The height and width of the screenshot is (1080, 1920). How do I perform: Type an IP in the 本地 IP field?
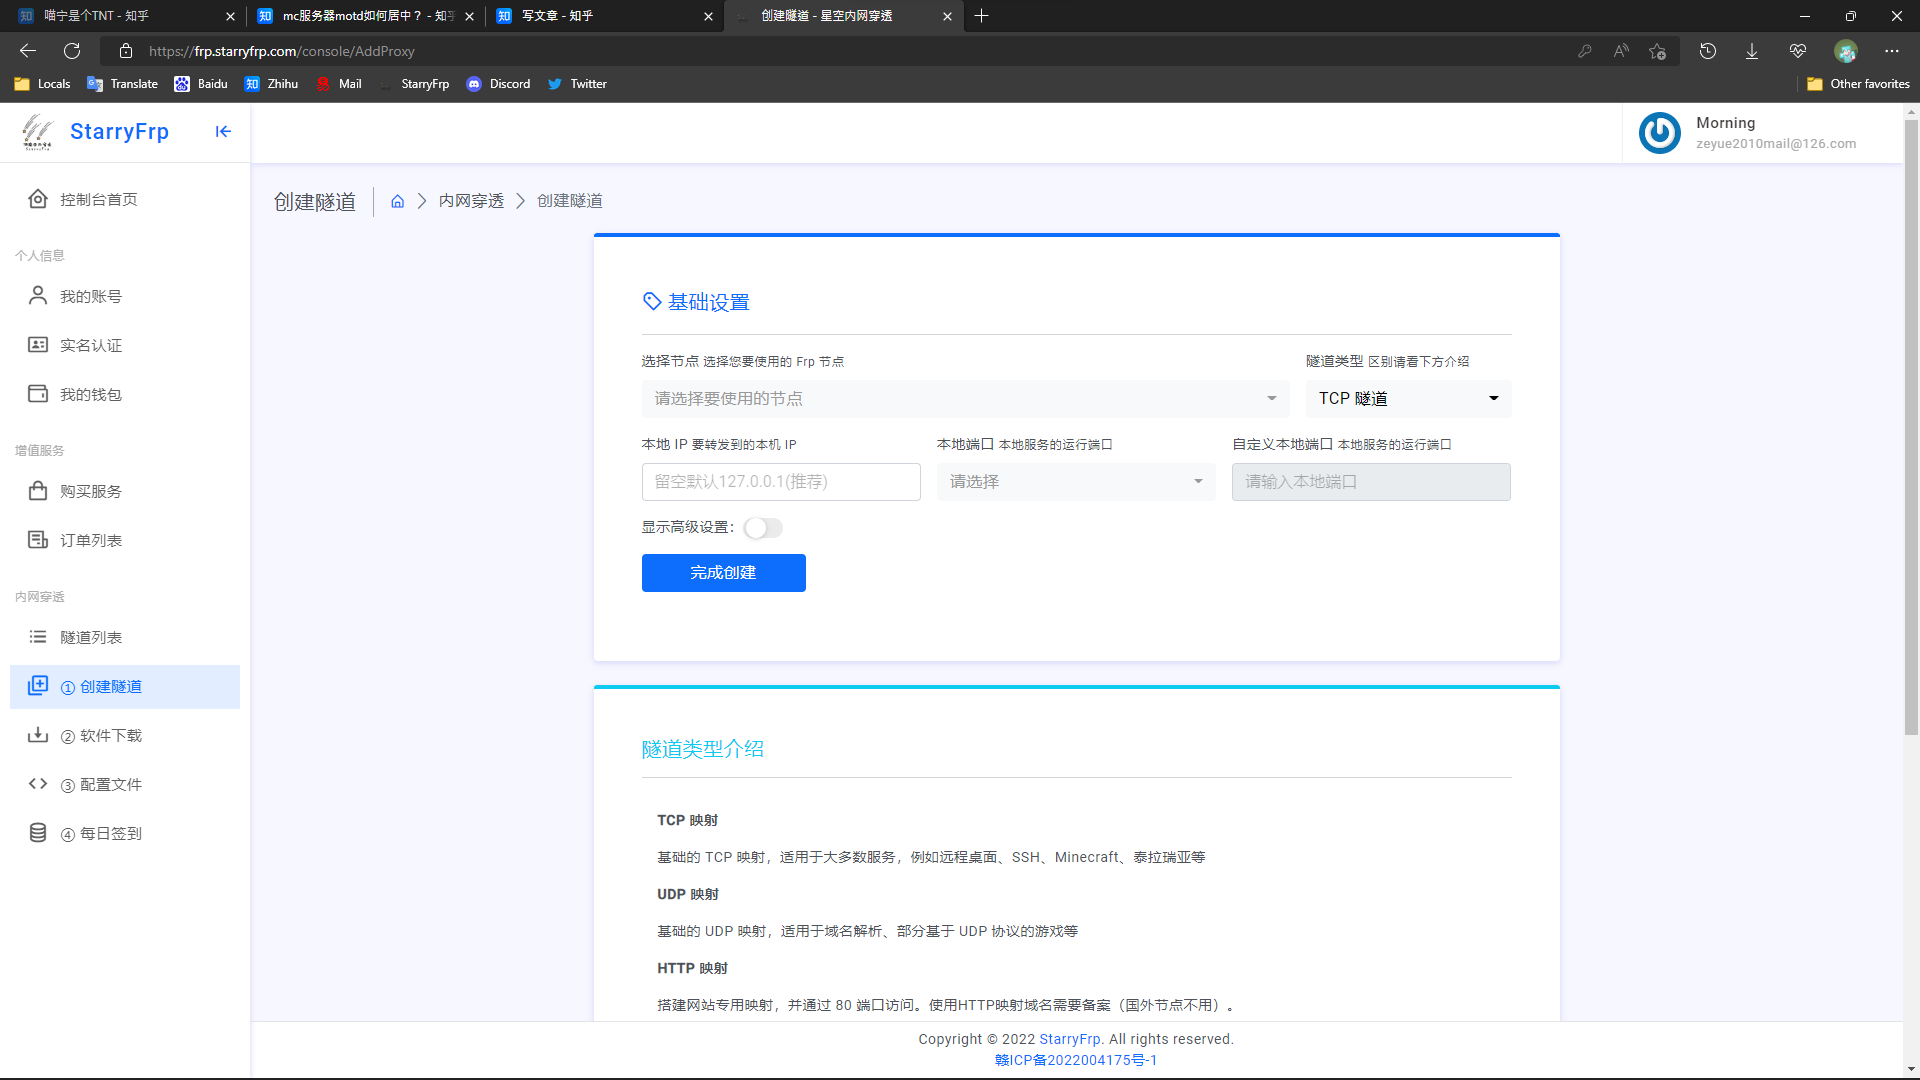point(781,481)
